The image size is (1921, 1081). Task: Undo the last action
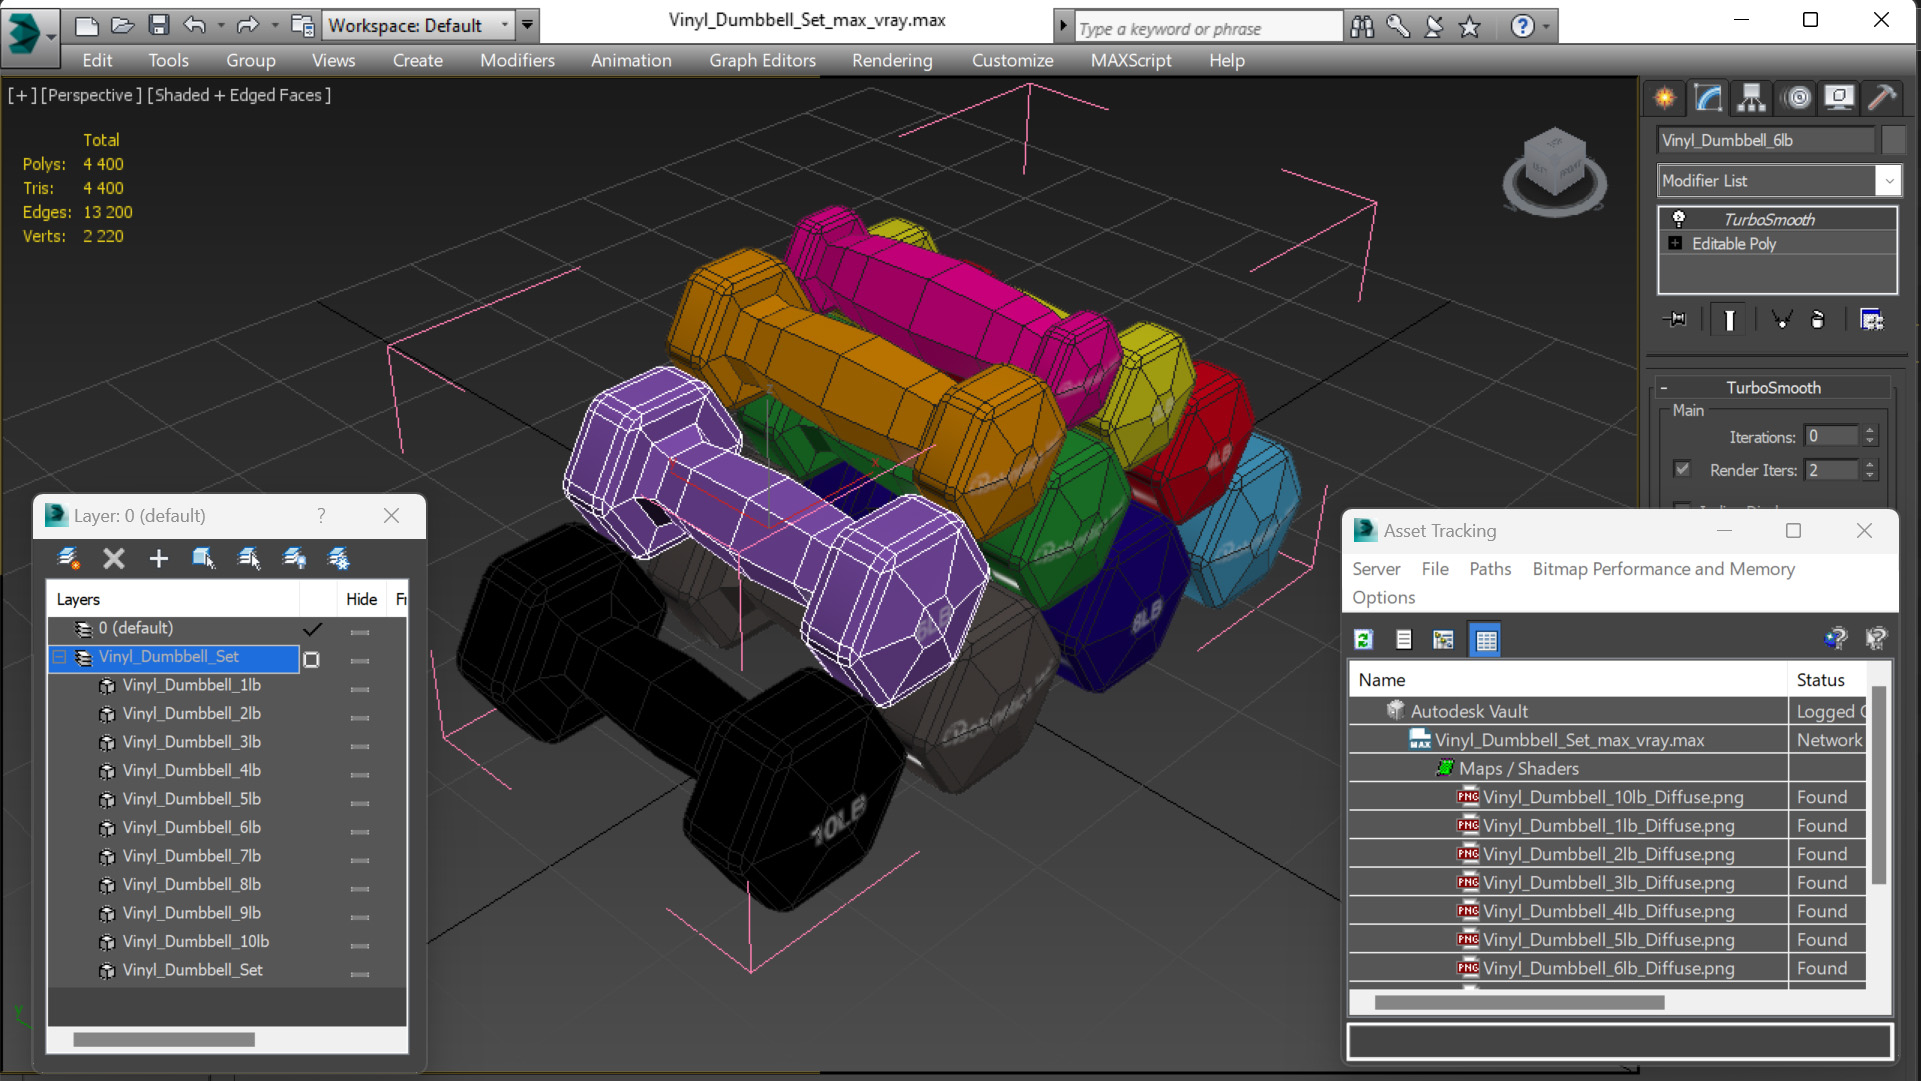pos(195,25)
